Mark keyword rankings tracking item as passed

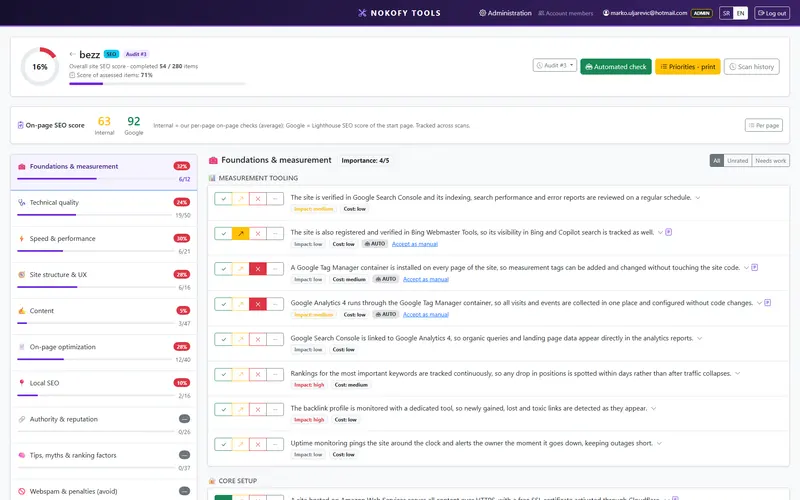pos(223,374)
